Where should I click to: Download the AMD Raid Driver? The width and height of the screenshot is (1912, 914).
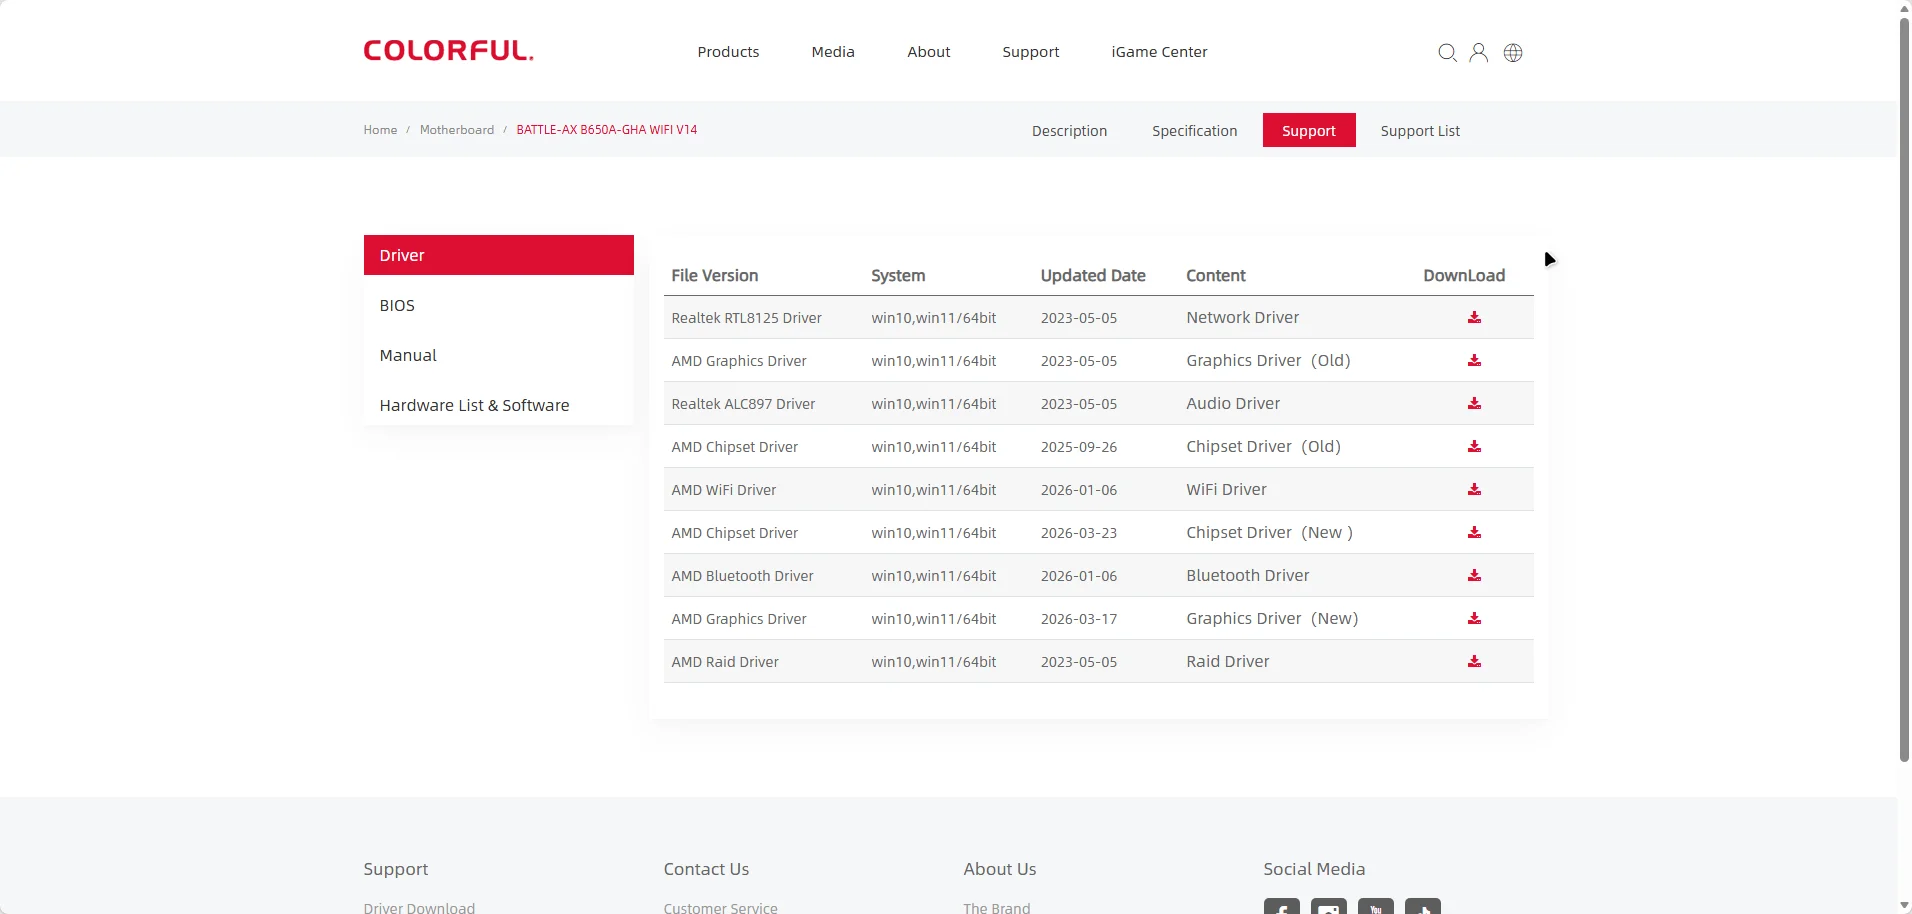(1474, 662)
